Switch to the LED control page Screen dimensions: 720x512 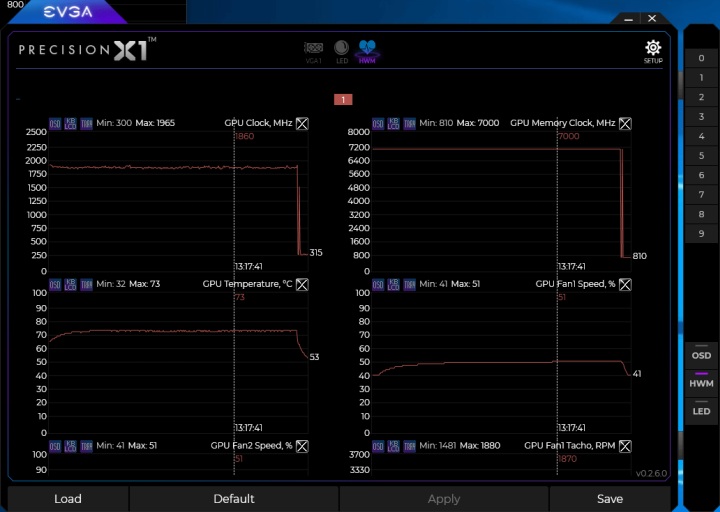(342, 52)
